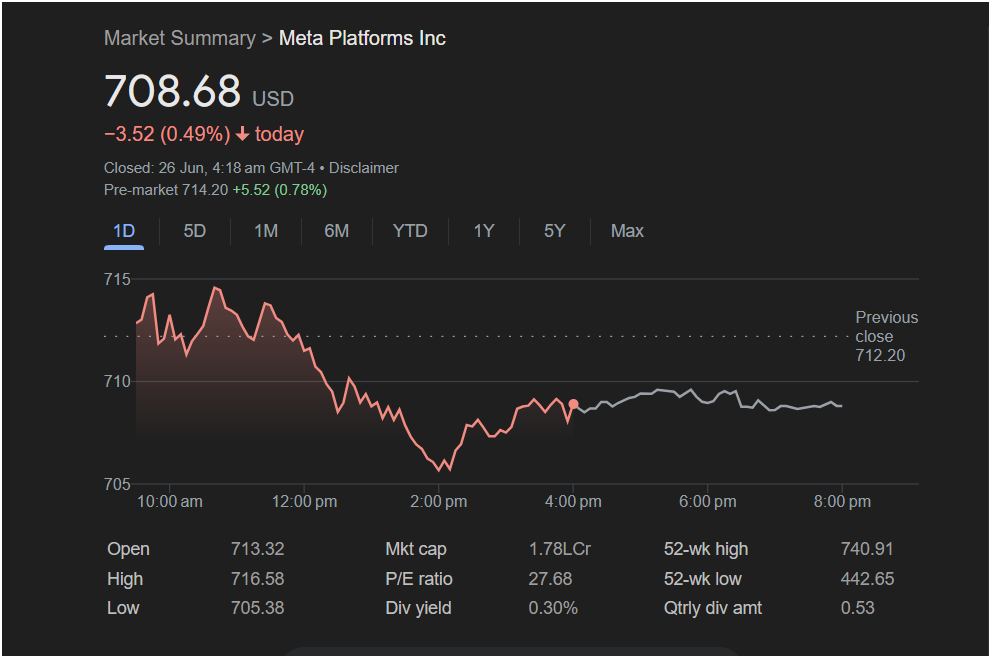991x658 pixels.
Task: Switch to the 5D chart tab
Action: click(195, 231)
